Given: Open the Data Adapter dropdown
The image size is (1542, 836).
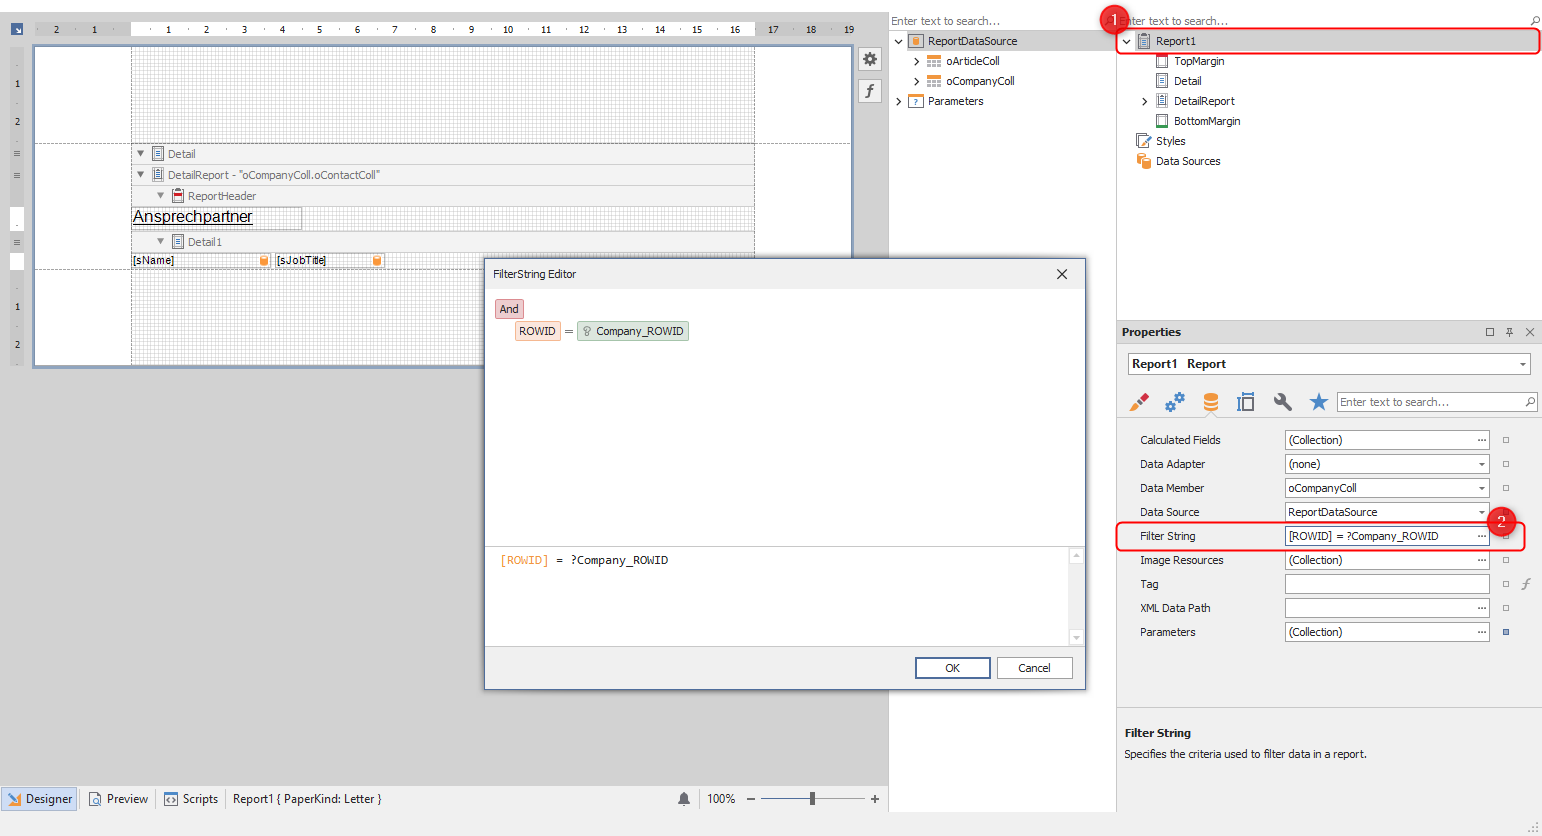Looking at the screenshot, I should [1481, 464].
